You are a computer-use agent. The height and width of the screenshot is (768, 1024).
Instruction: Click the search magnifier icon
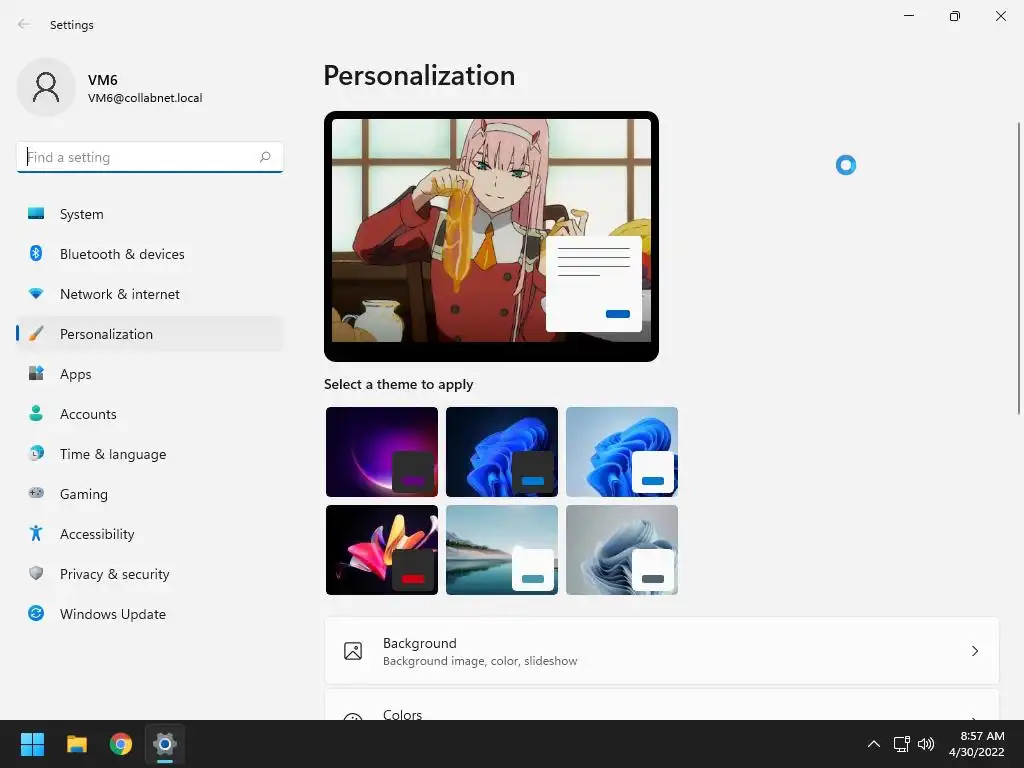(265, 157)
